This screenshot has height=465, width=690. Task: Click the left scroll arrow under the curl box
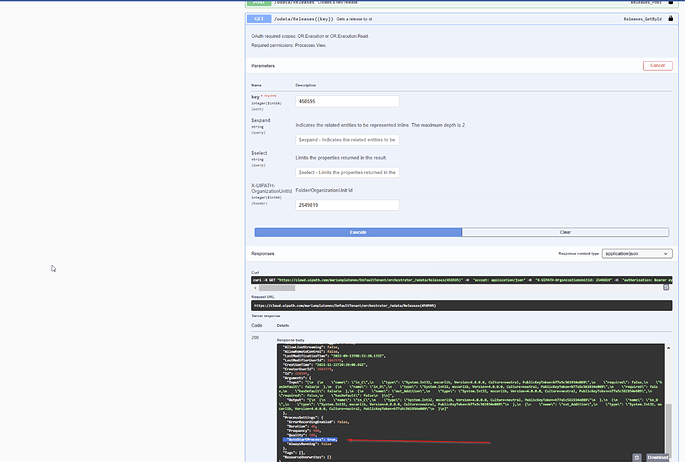(255, 288)
